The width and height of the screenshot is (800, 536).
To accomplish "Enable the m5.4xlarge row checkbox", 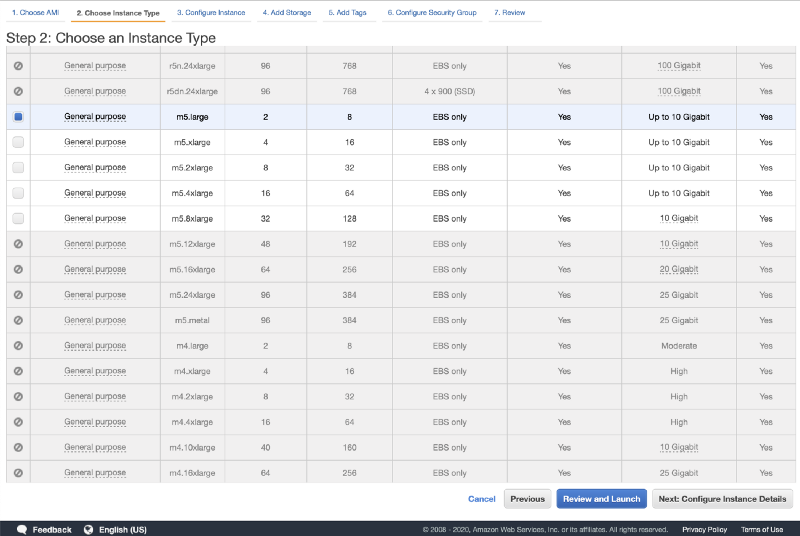I will pyautogui.click(x=18, y=193).
